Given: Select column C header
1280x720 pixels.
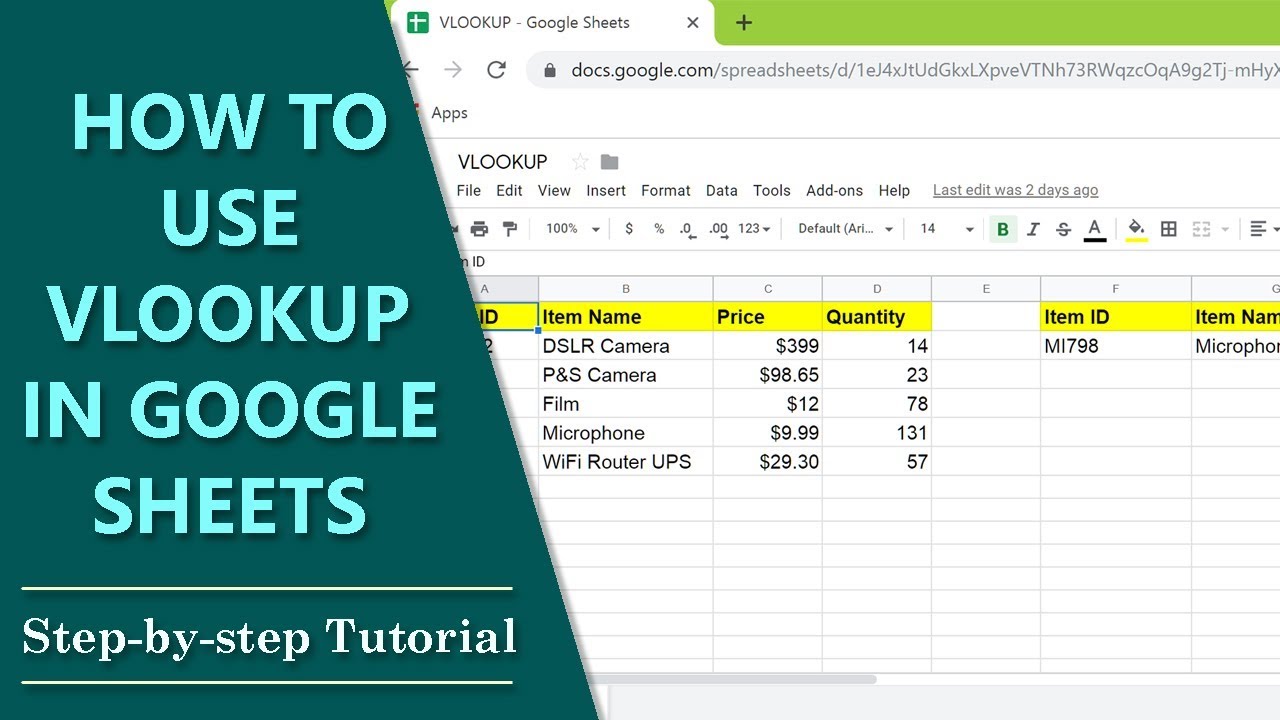Looking at the screenshot, I should click(768, 289).
